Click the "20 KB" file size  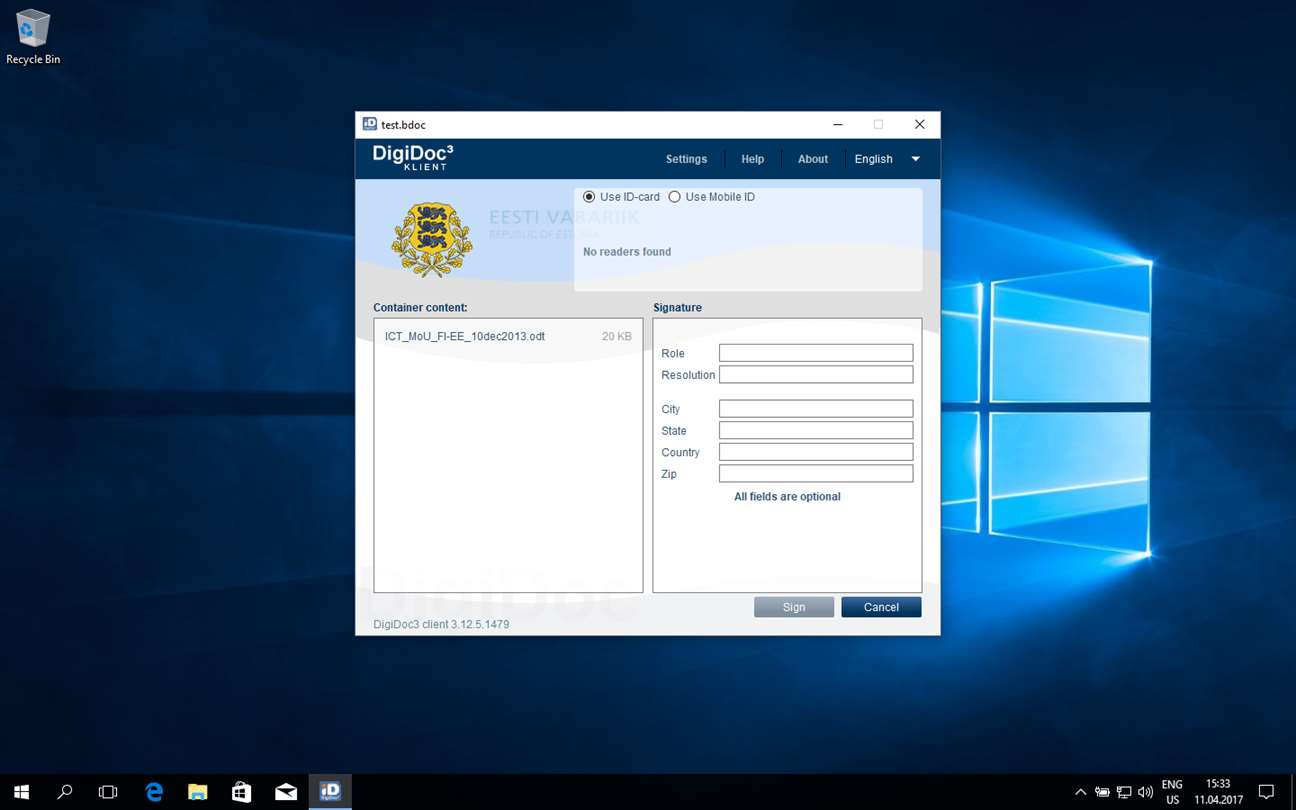(x=617, y=337)
